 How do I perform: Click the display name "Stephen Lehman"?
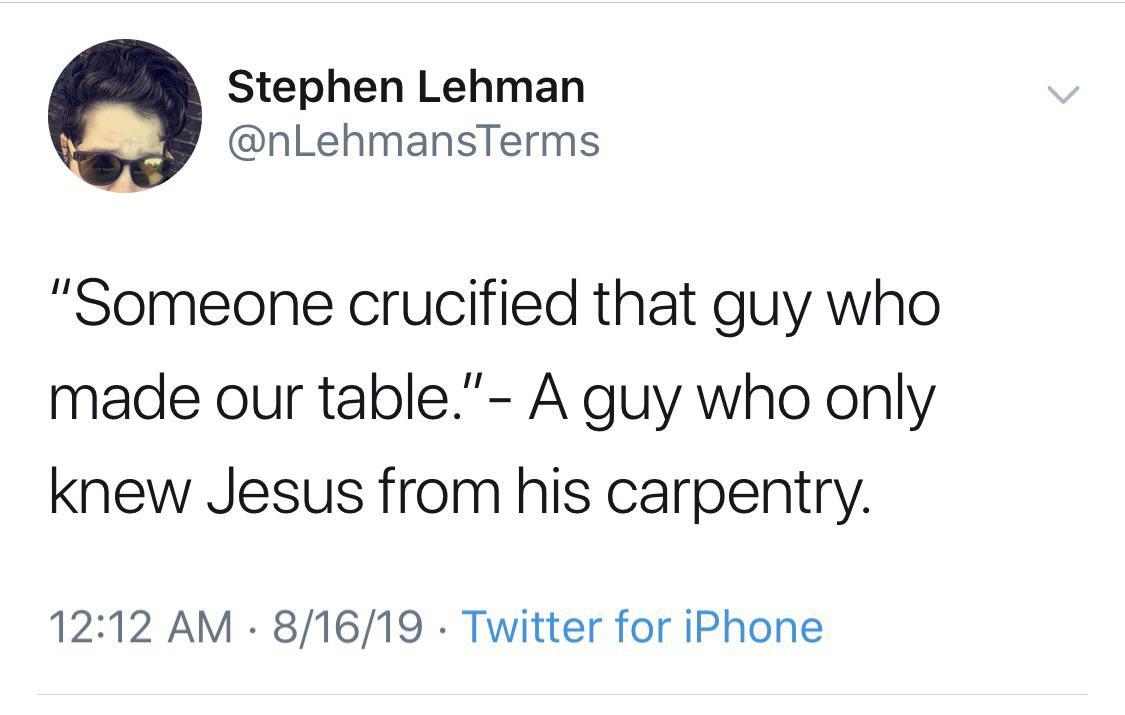point(405,87)
